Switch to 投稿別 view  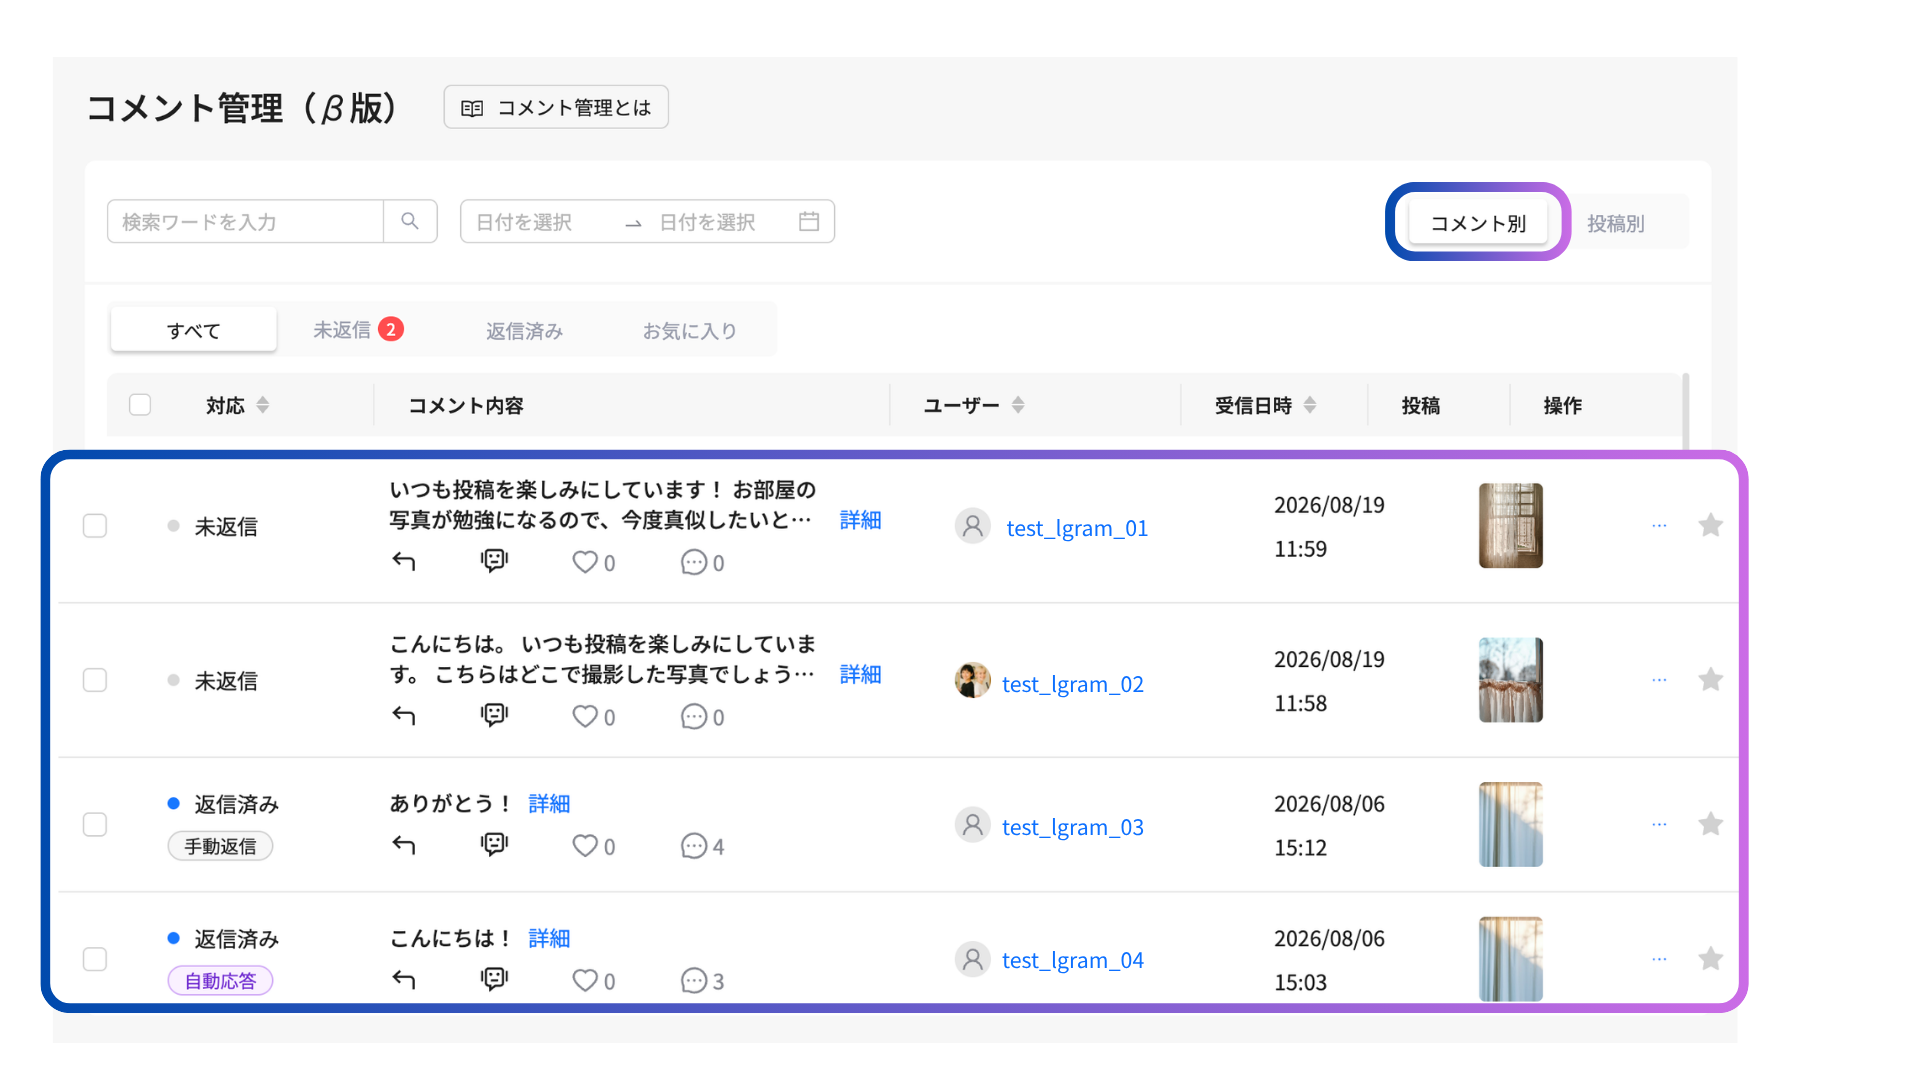point(1616,223)
